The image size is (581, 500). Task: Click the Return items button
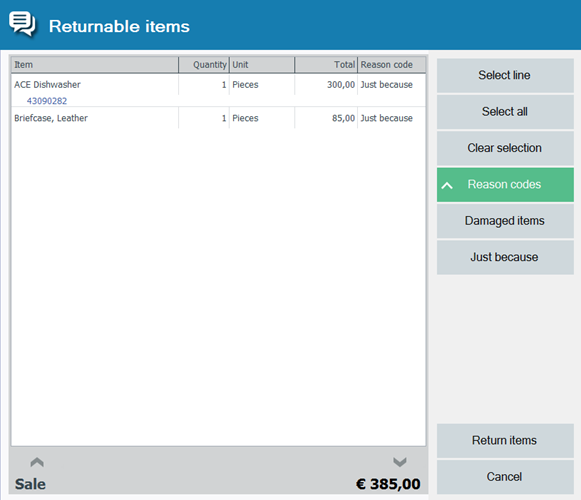click(x=505, y=440)
